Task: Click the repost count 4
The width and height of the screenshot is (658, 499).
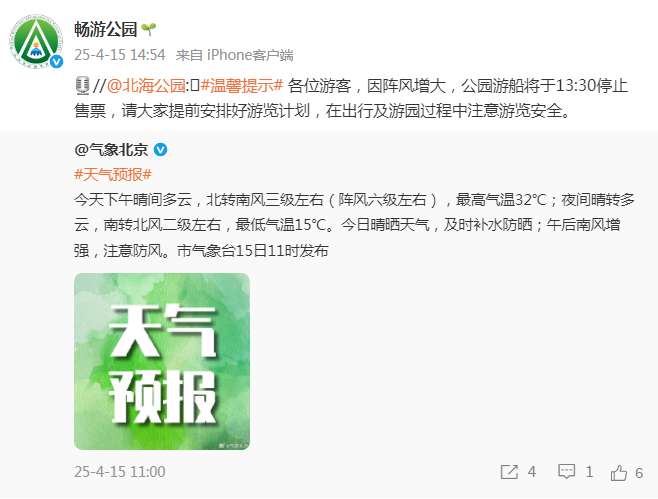Action: [532, 472]
